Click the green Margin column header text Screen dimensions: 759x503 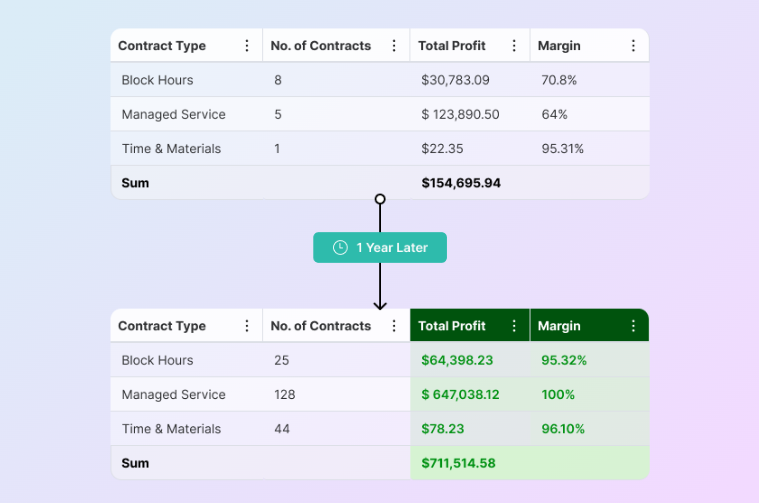pos(559,326)
